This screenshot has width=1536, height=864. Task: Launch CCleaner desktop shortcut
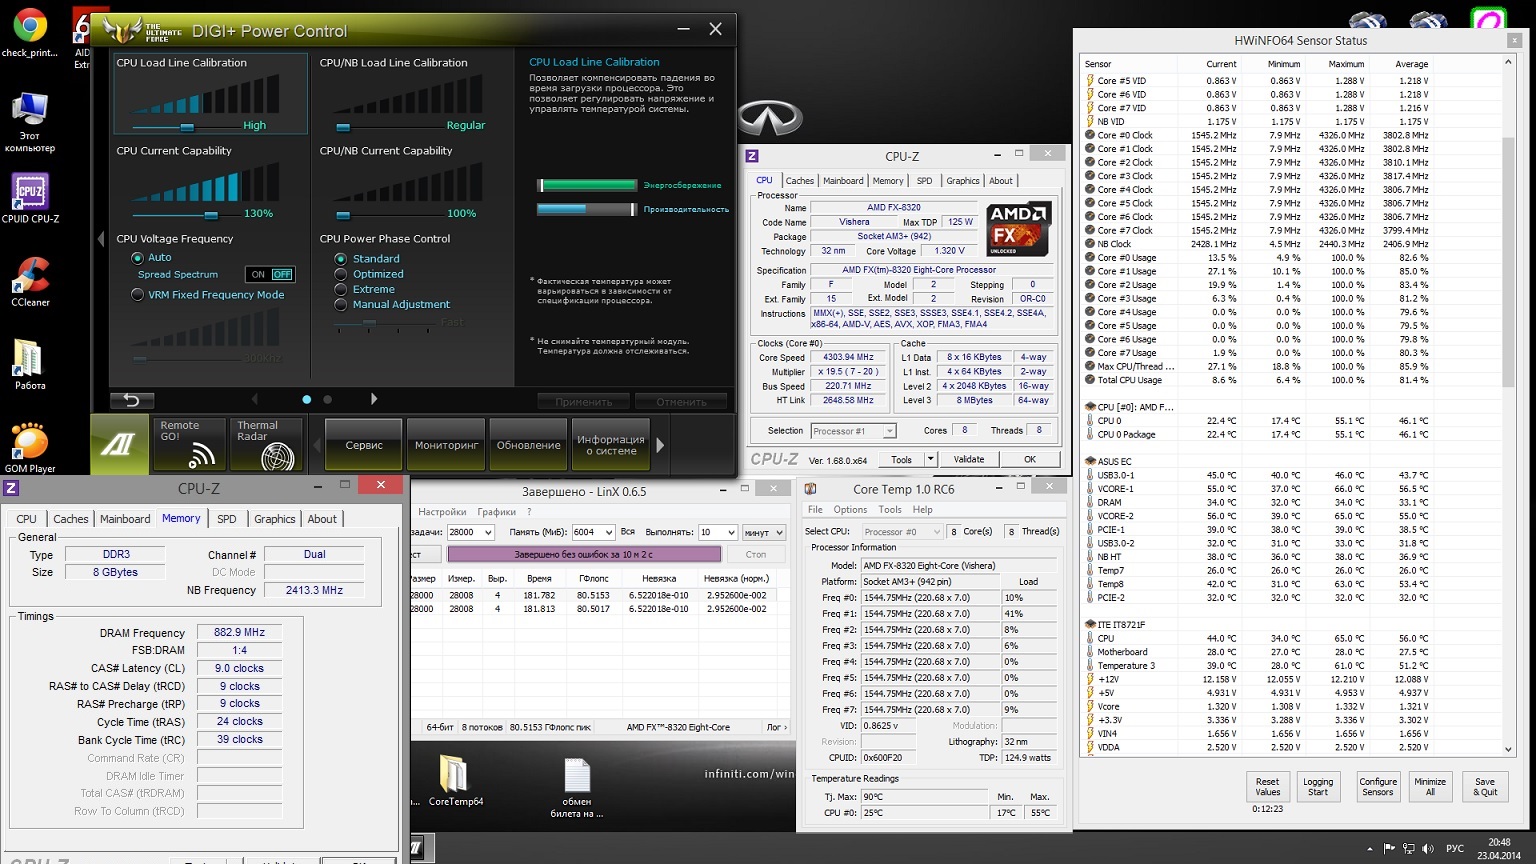tap(30, 282)
